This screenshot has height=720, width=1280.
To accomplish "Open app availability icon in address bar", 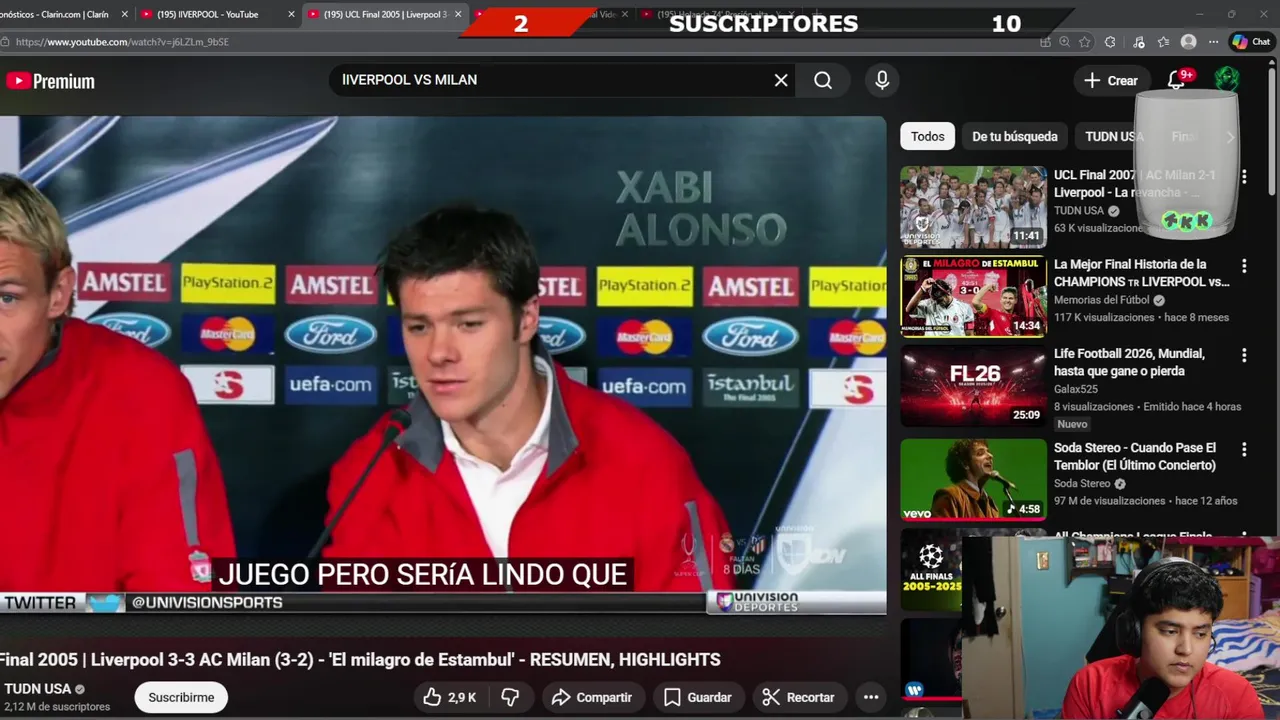I will 1045,42.
